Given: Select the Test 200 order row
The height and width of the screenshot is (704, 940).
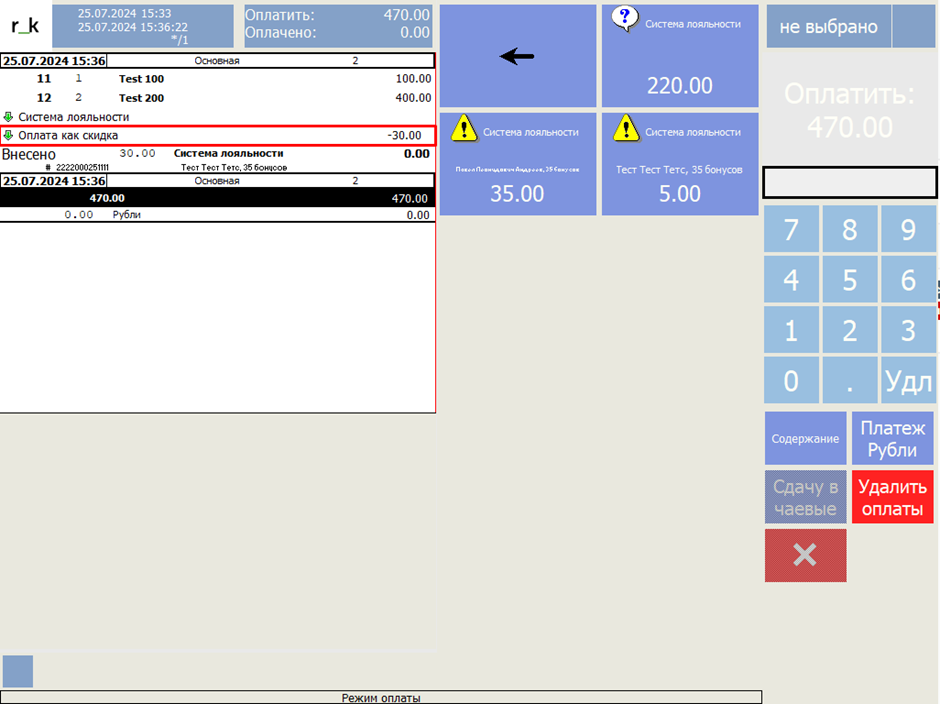Looking at the screenshot, I should click(217, 98).
